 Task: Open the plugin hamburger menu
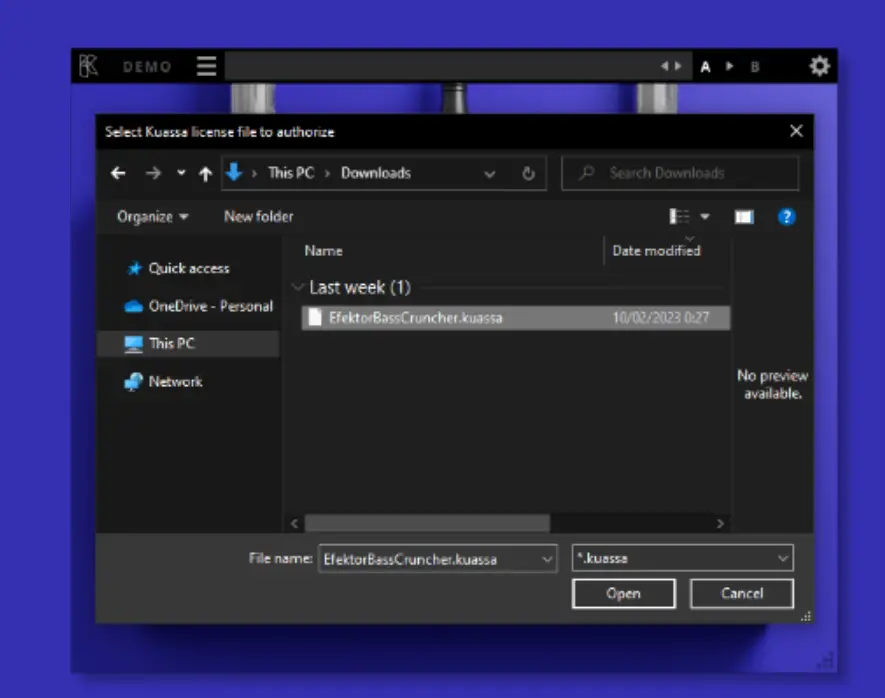tap(206, 67)
